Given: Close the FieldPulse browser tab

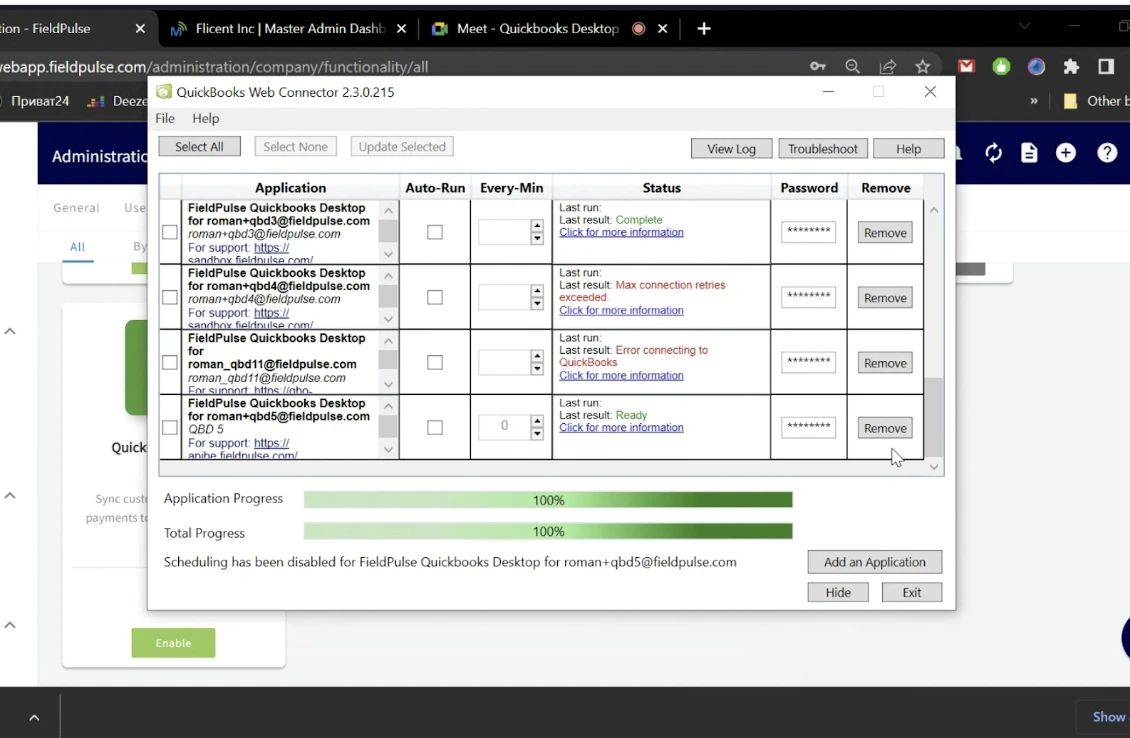Looking at the screenshot, I should tap(140, 29).
